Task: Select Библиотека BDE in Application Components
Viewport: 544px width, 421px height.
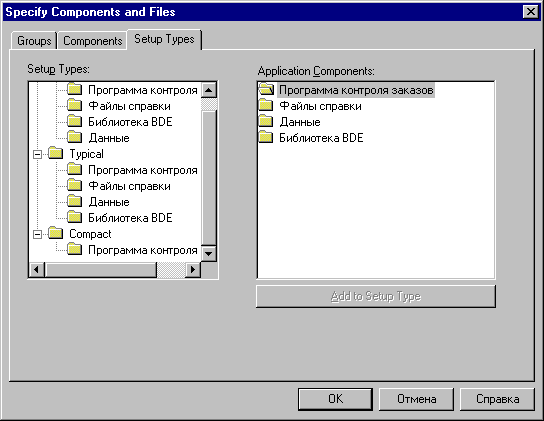Action: tap(321, 138)
